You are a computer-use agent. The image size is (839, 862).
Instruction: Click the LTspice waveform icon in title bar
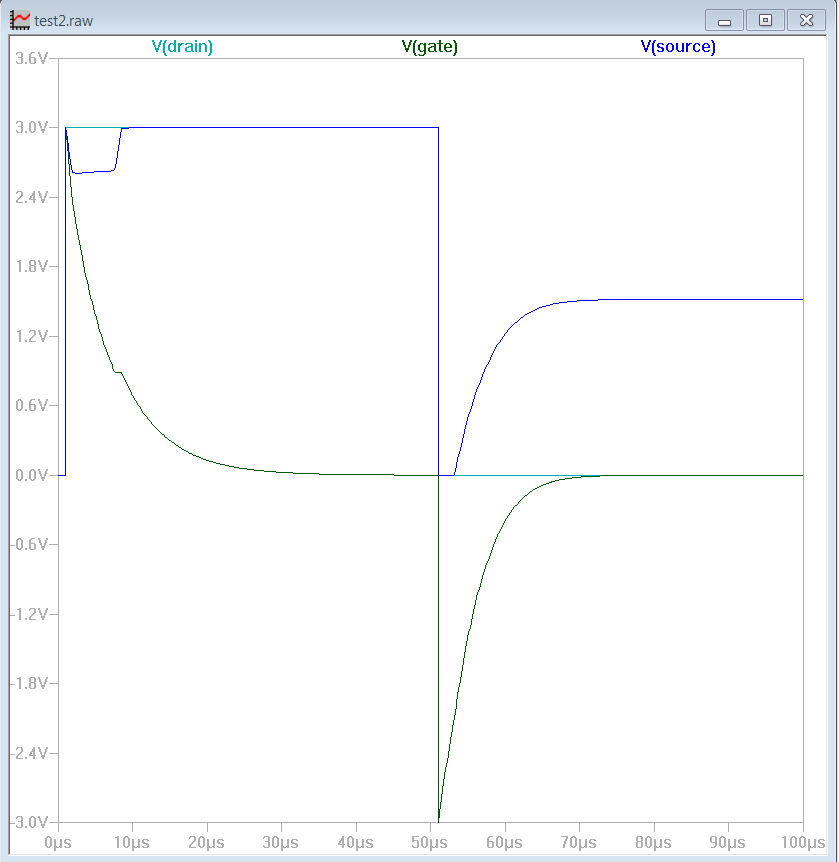pyautogui.click(x=20, y=20)
